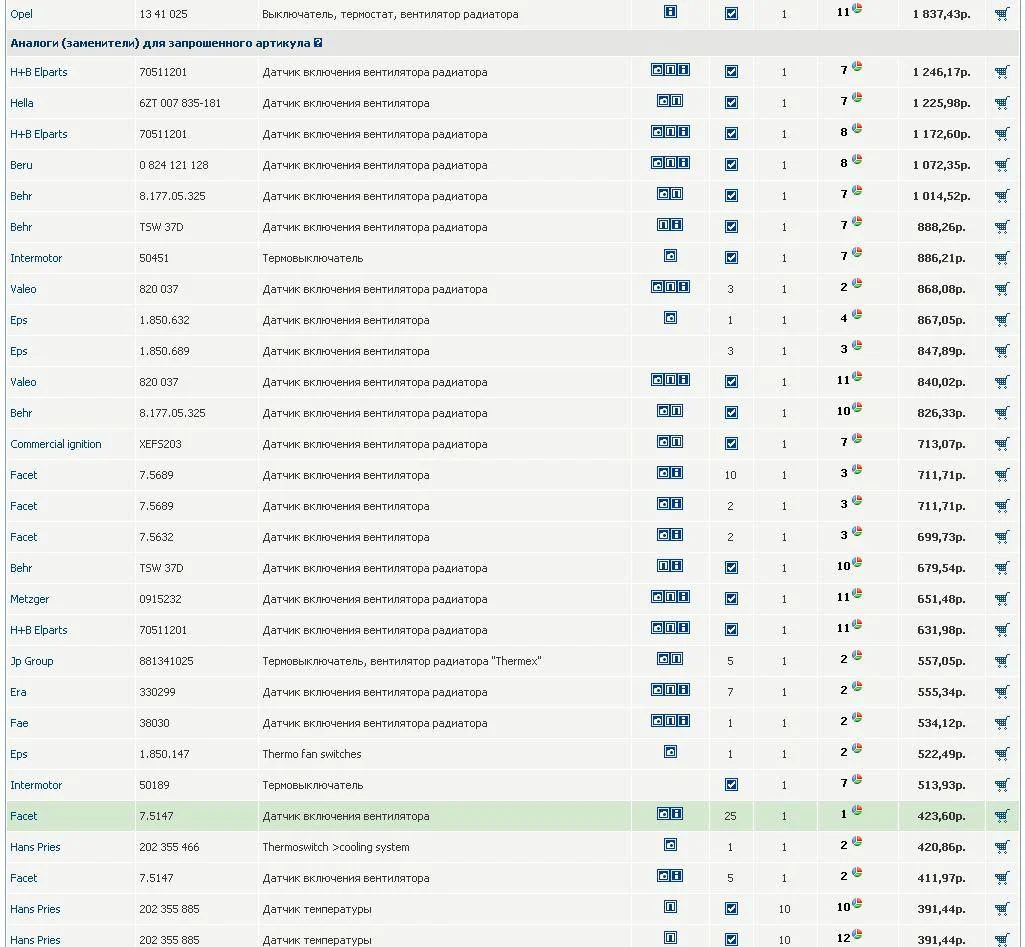Open the Metzger brand link
Viewport: 1025px width, 947px height.
coord(29,599)
